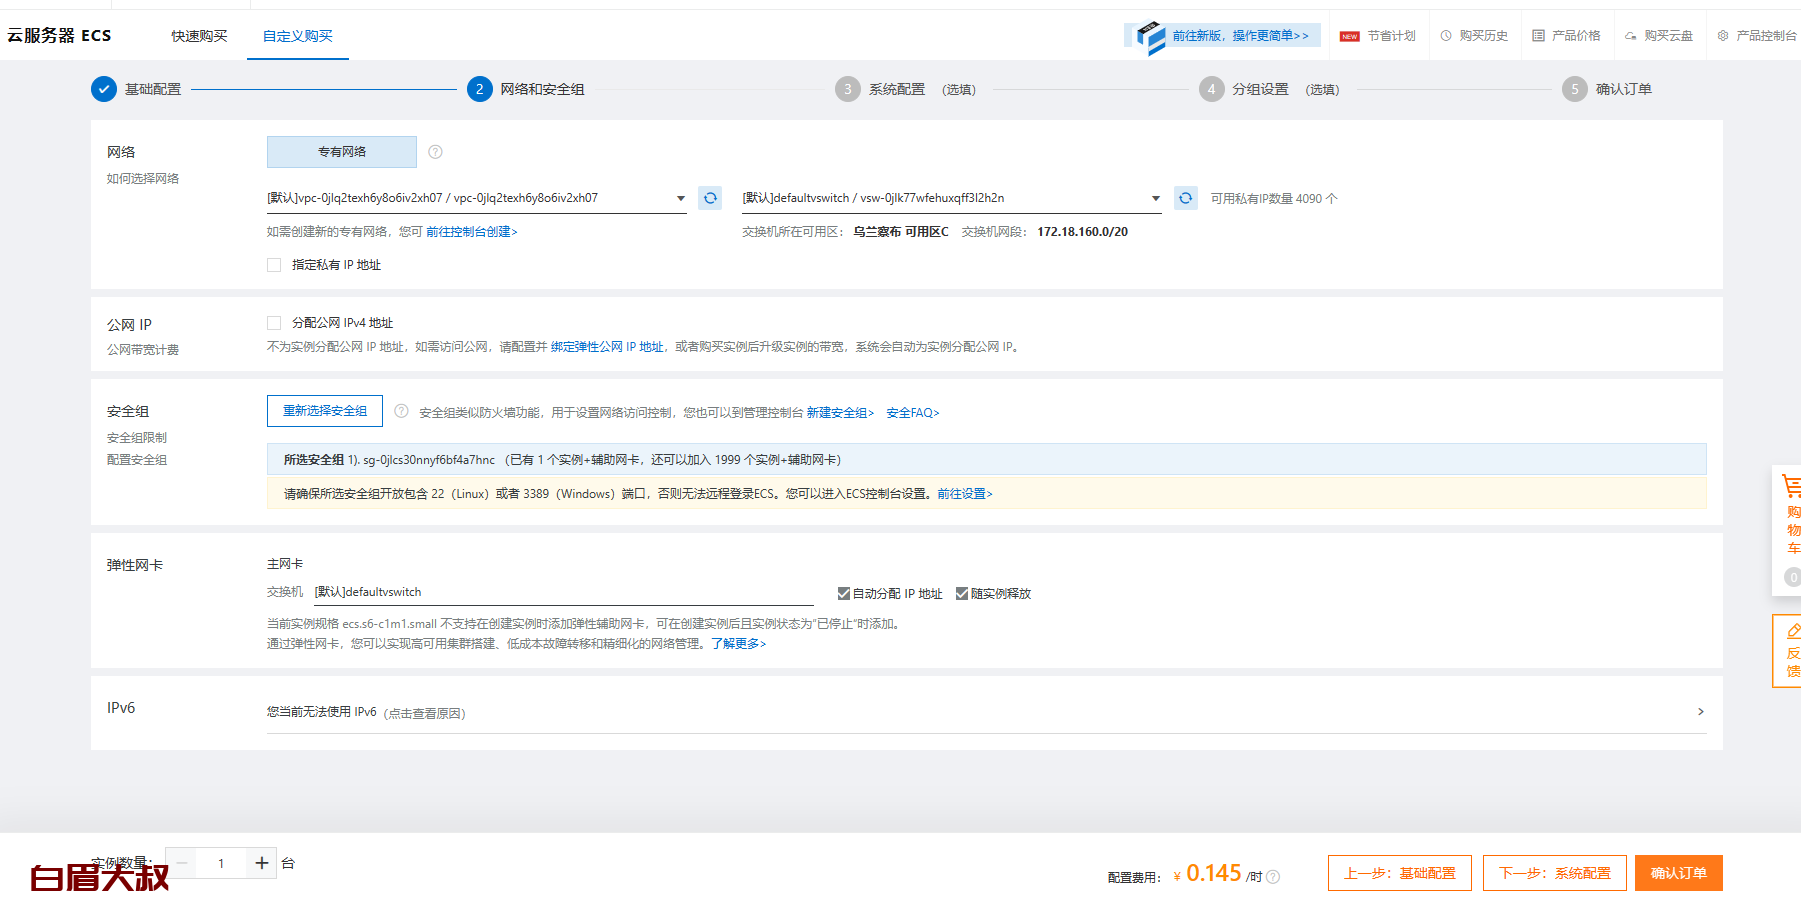Click 网络和安全组 step label
The width and height of the screenshot is (1801, 921).
pyautogui.click(x=543, y=89)
